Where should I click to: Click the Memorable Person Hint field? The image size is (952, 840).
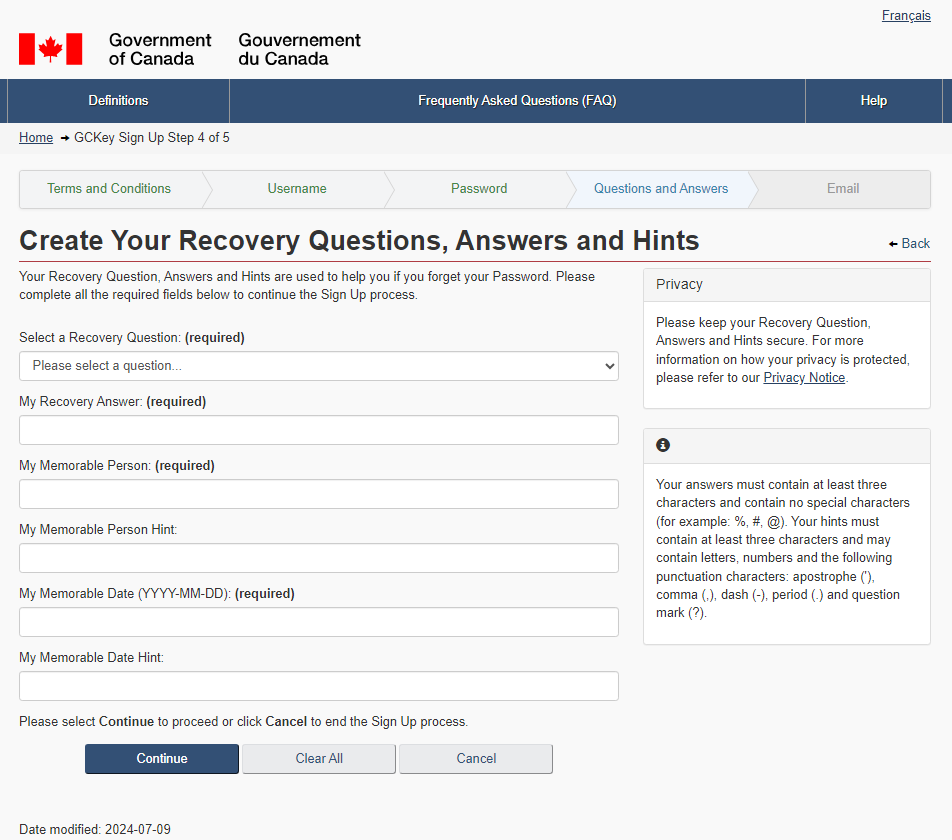pyautogui.click(x=318, y=558)
